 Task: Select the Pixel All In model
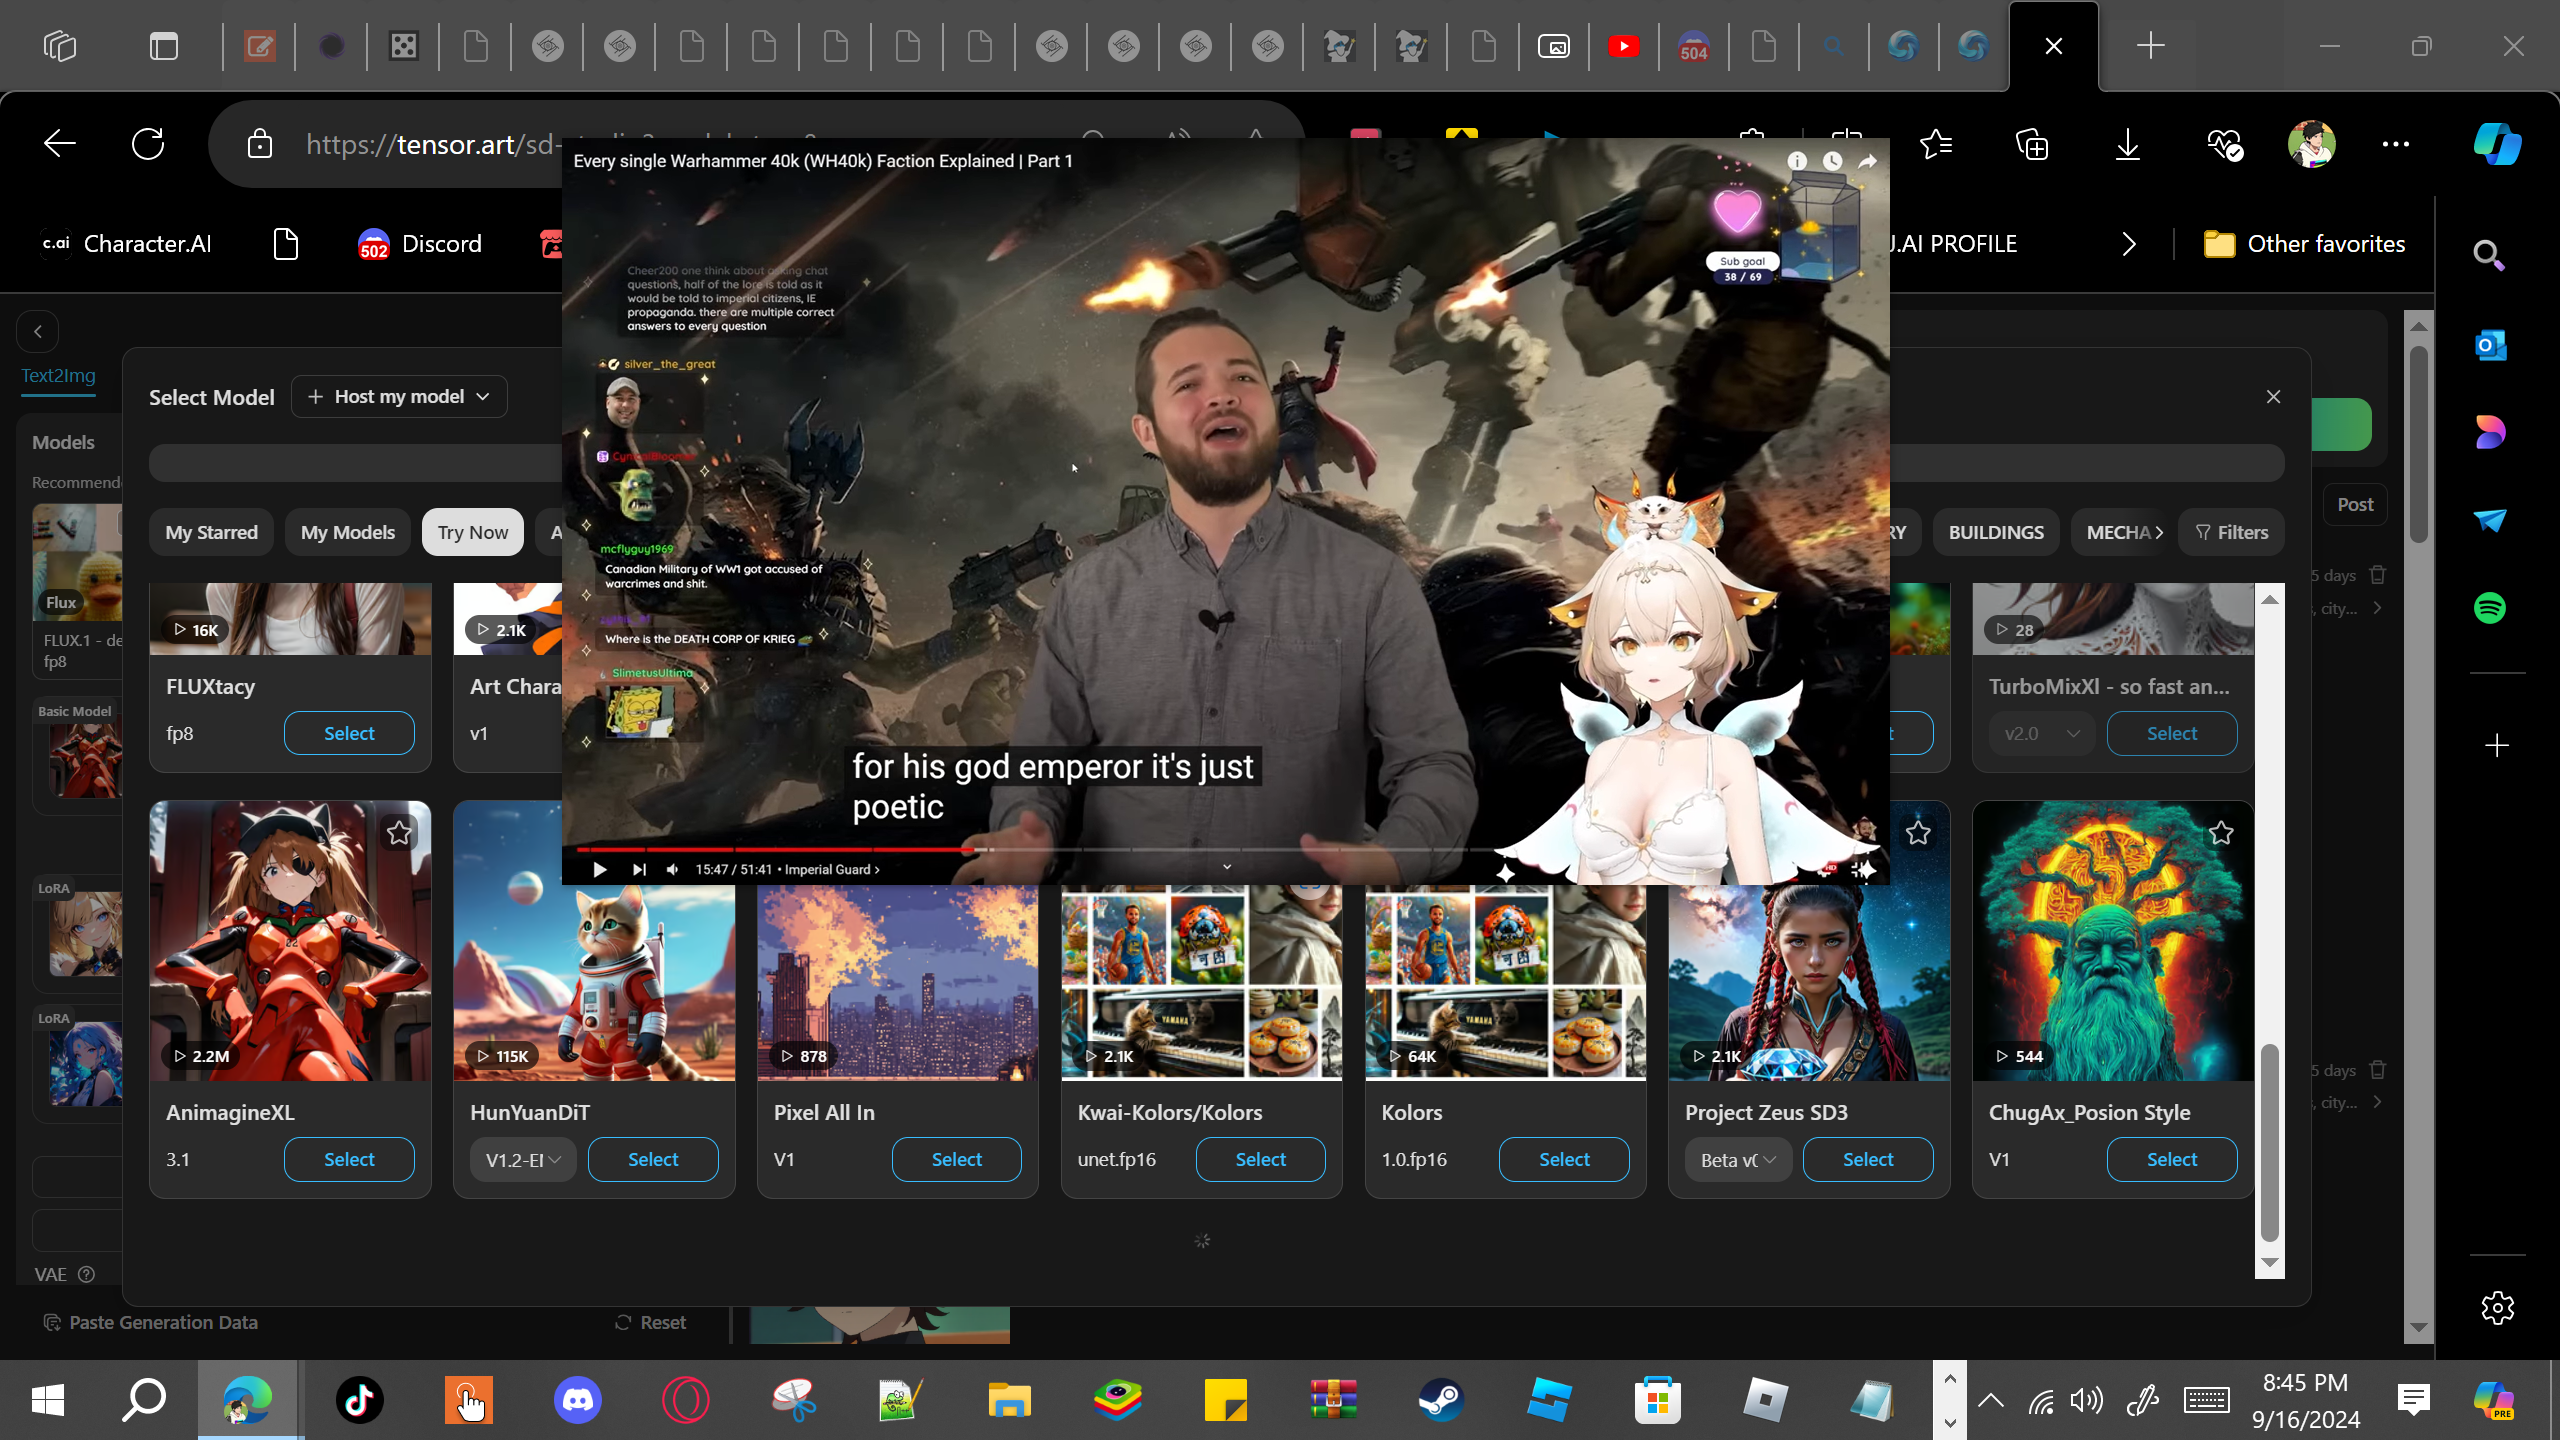tap(956, 1159)
